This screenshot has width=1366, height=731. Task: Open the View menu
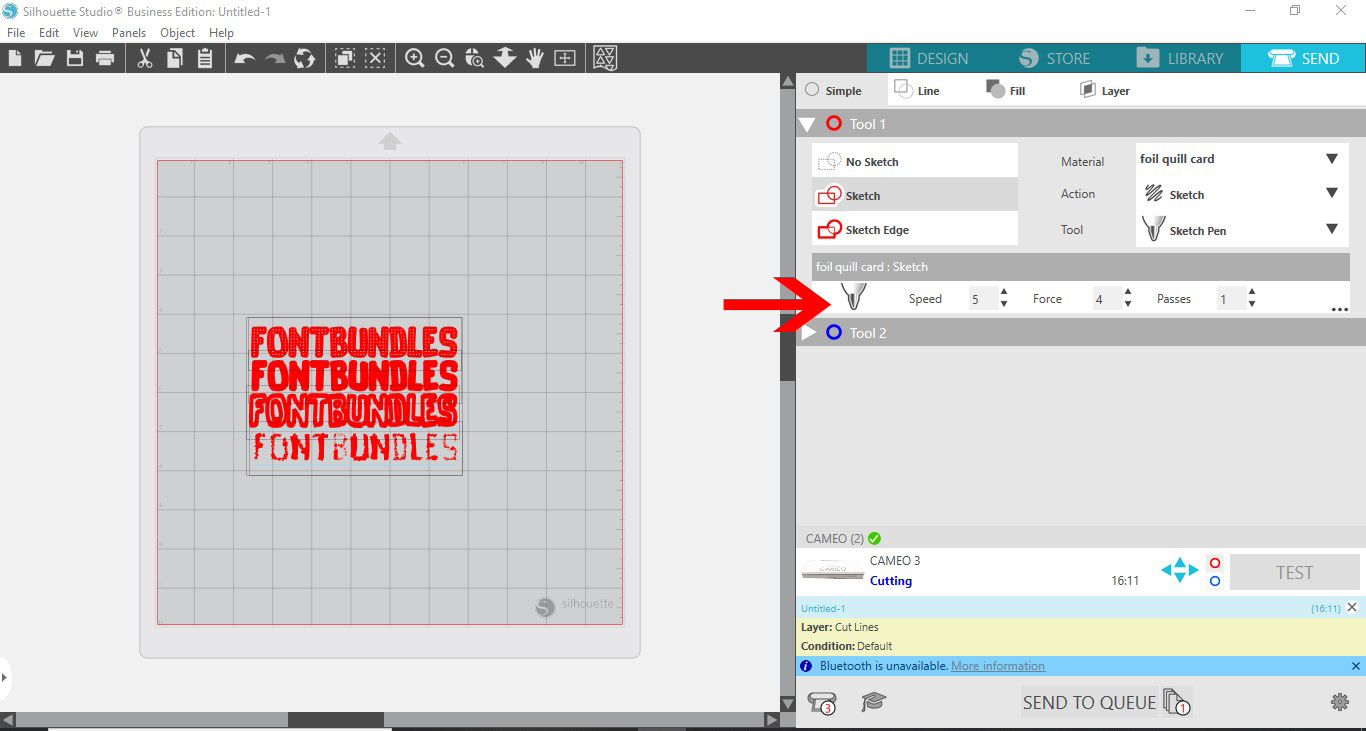point(85,33)
